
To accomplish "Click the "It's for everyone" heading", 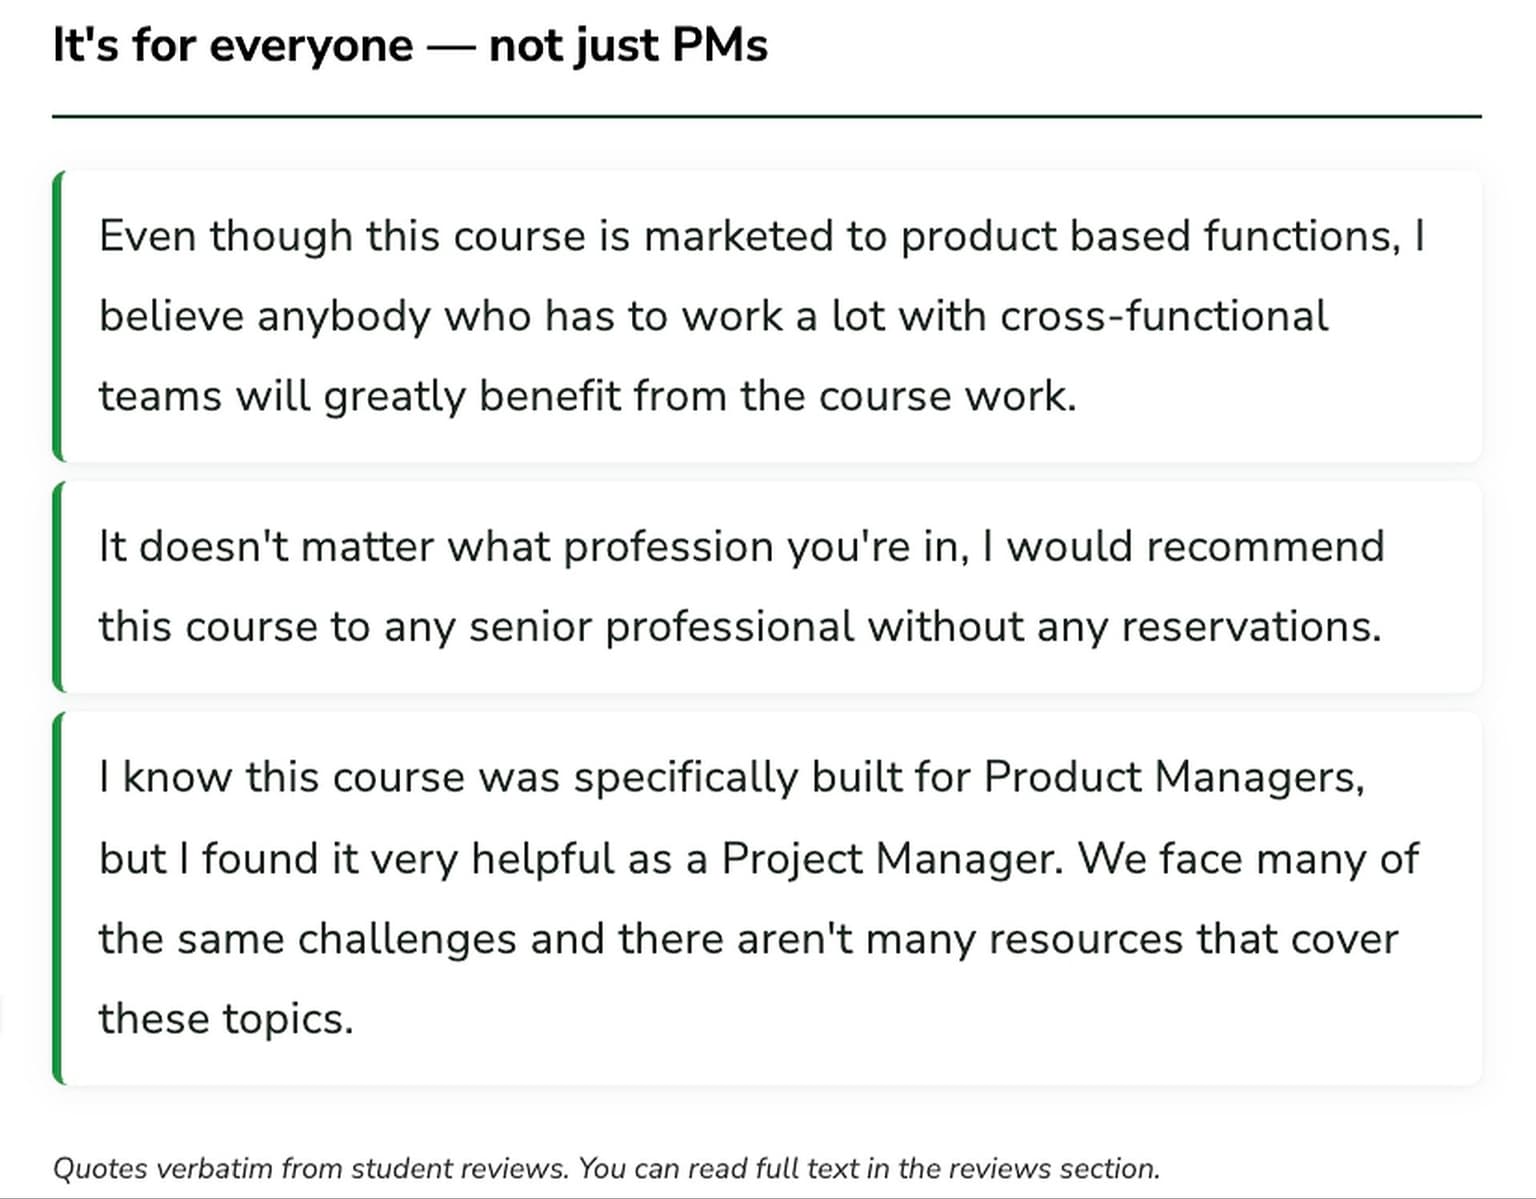I will (232, 46).
